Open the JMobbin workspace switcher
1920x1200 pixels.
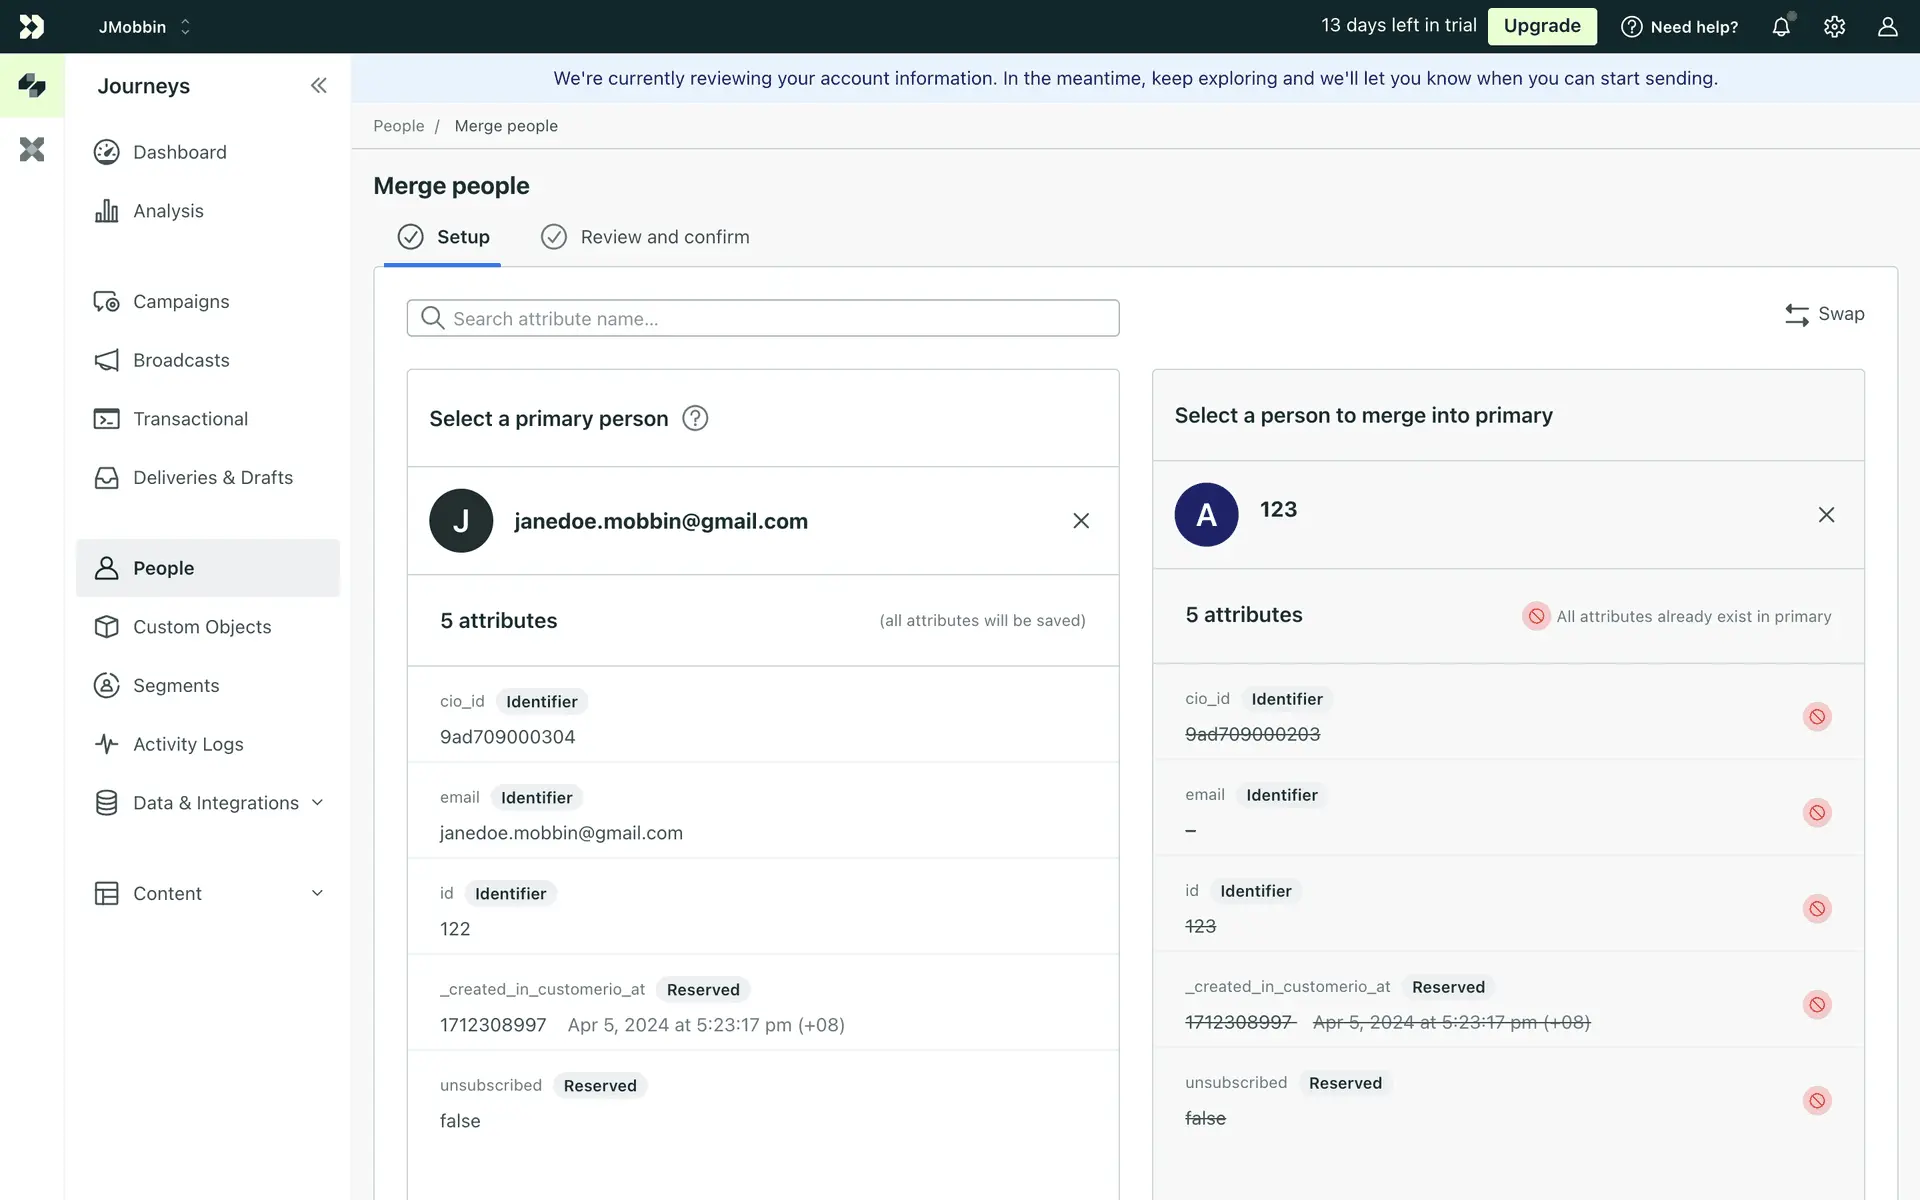point(144,27)
